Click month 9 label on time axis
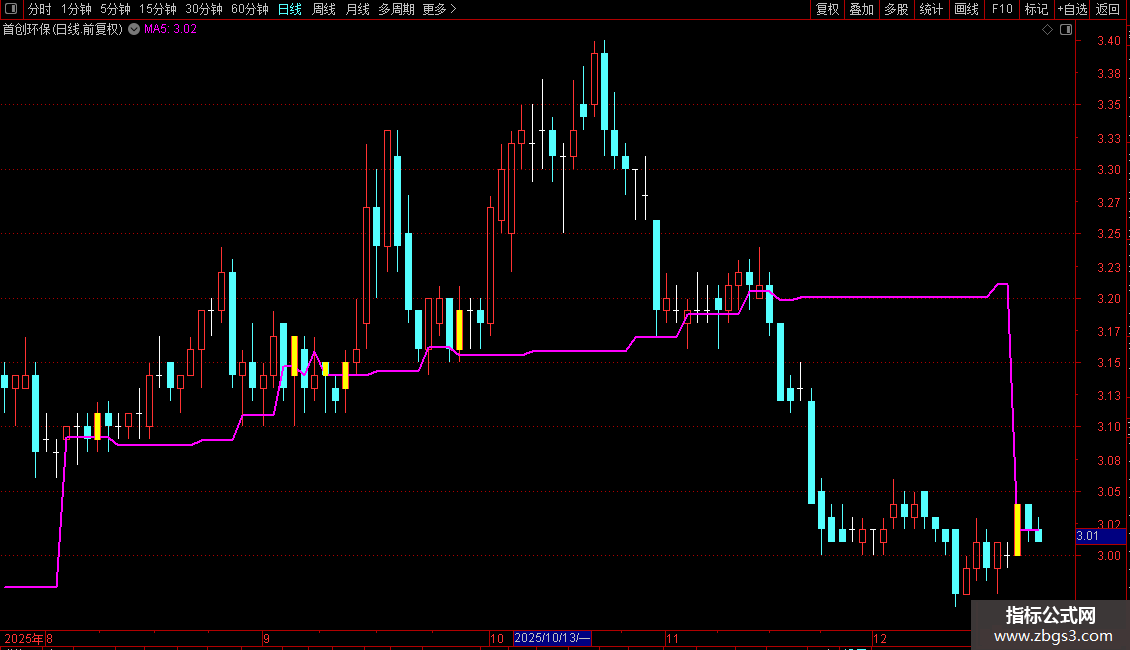 (266, 638)
